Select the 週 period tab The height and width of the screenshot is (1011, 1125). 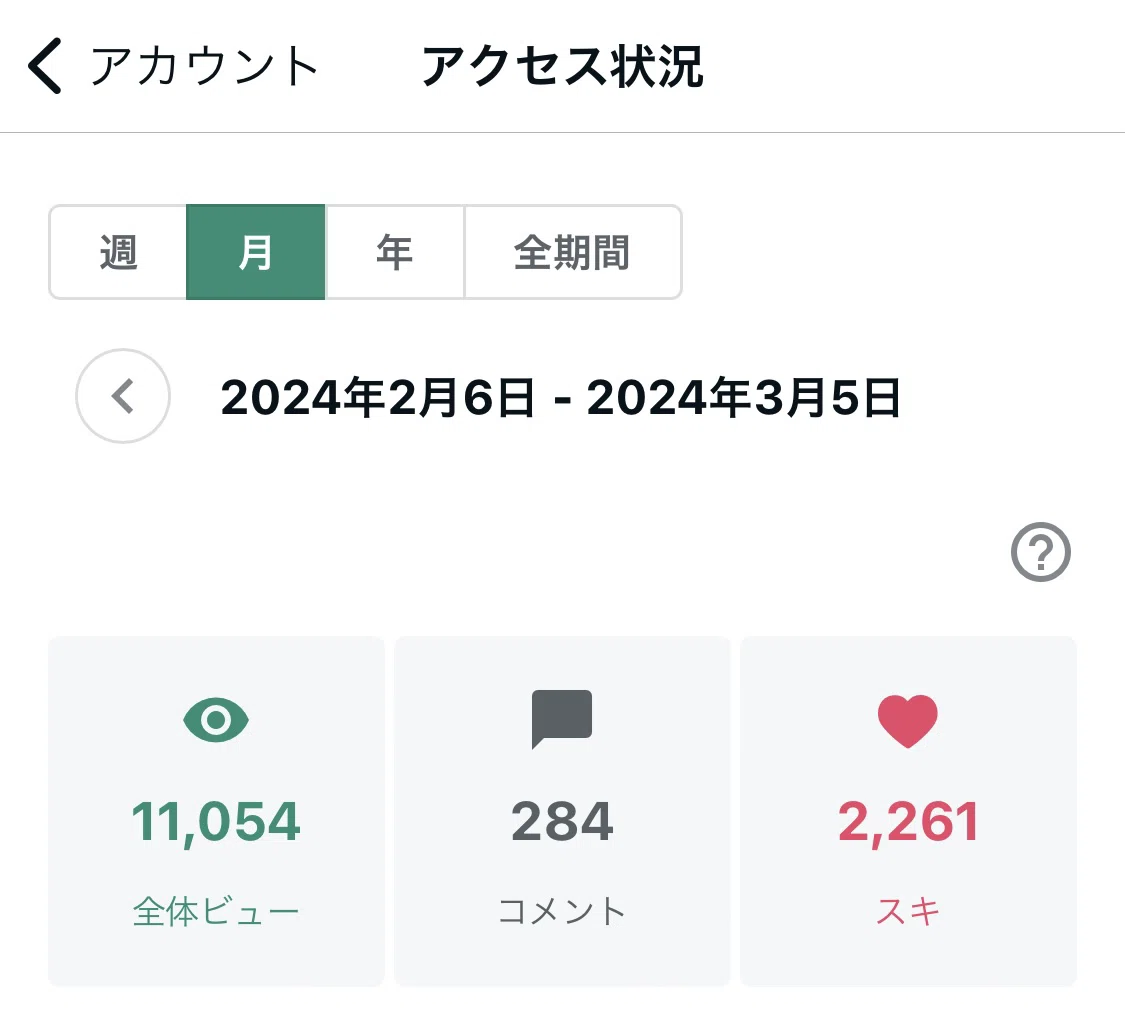[x=118, y=252]
